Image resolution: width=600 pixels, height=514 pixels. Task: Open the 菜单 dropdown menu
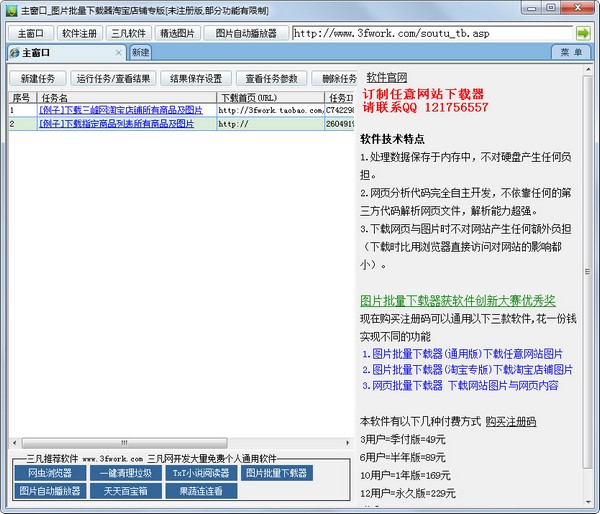tap(571, 52)
